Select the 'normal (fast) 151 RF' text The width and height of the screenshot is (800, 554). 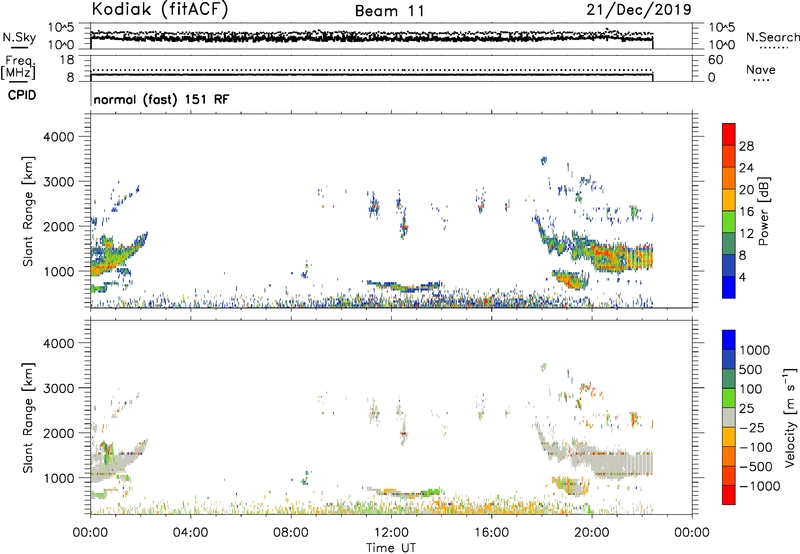(161, 99)
